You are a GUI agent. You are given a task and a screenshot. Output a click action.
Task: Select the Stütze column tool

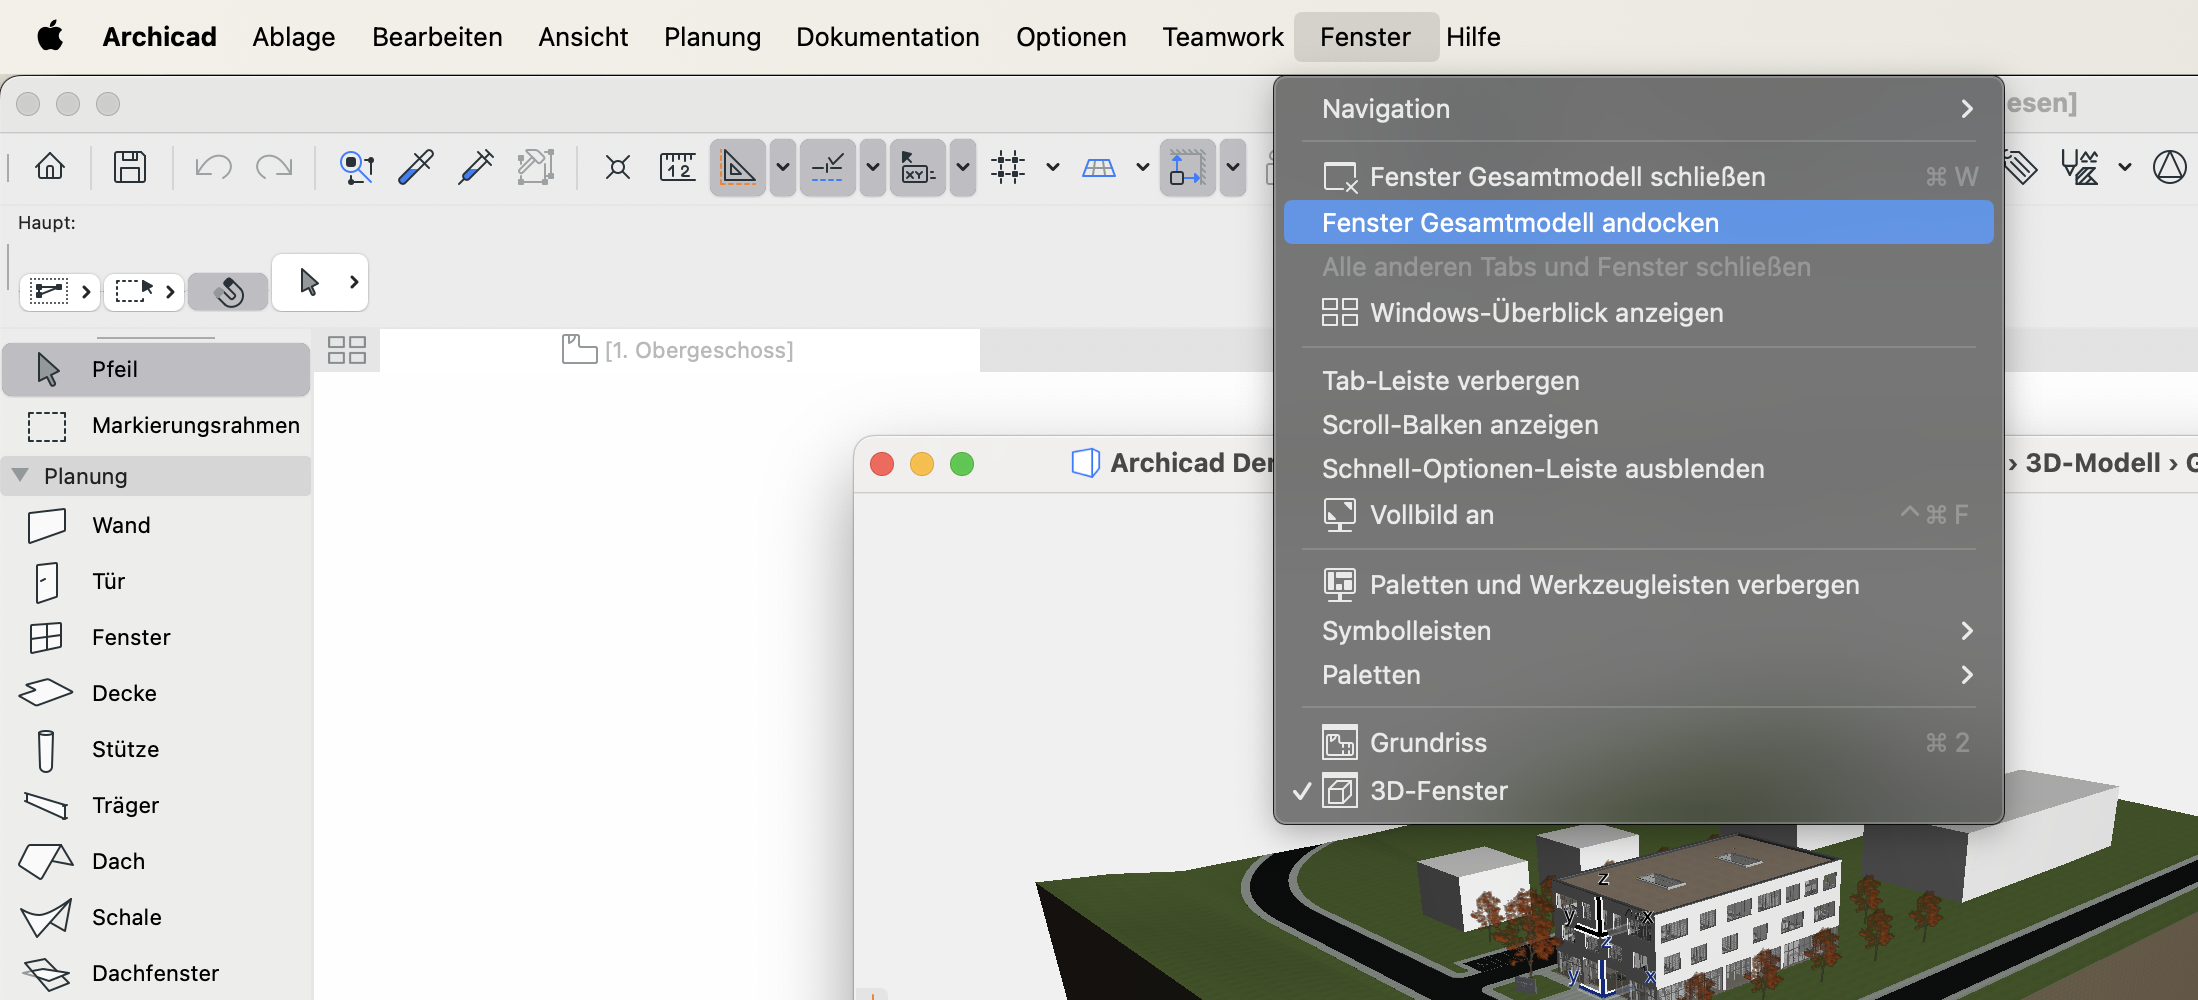(156, 749)
